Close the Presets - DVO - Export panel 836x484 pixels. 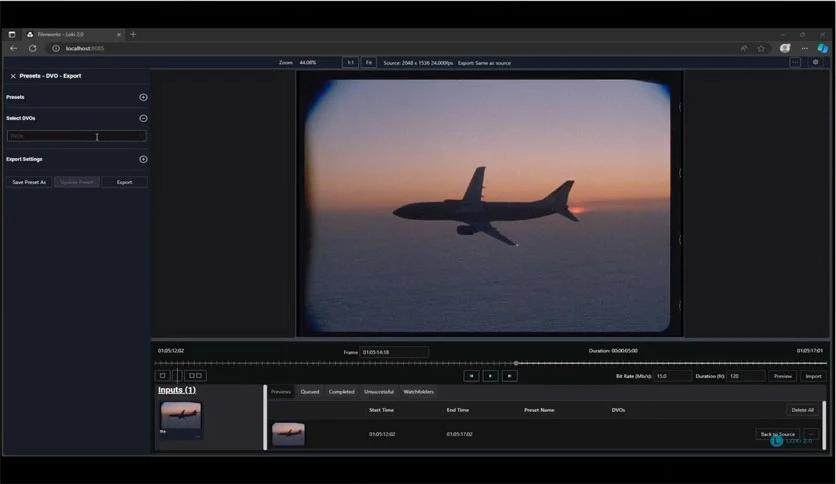[13, 76]
